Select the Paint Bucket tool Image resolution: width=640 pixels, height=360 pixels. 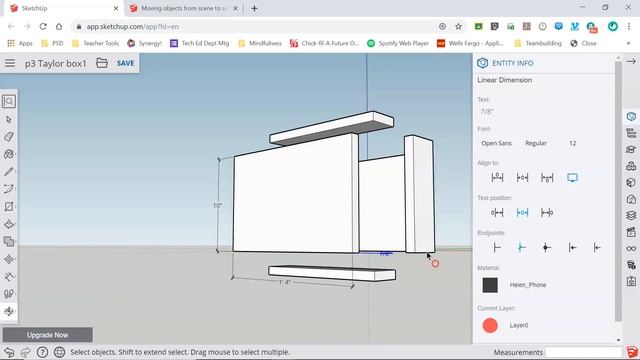9,154
